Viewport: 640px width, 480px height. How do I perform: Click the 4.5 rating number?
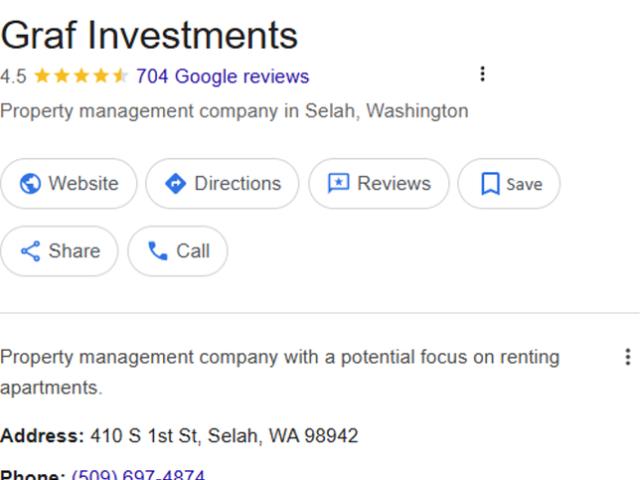[13, 76]
